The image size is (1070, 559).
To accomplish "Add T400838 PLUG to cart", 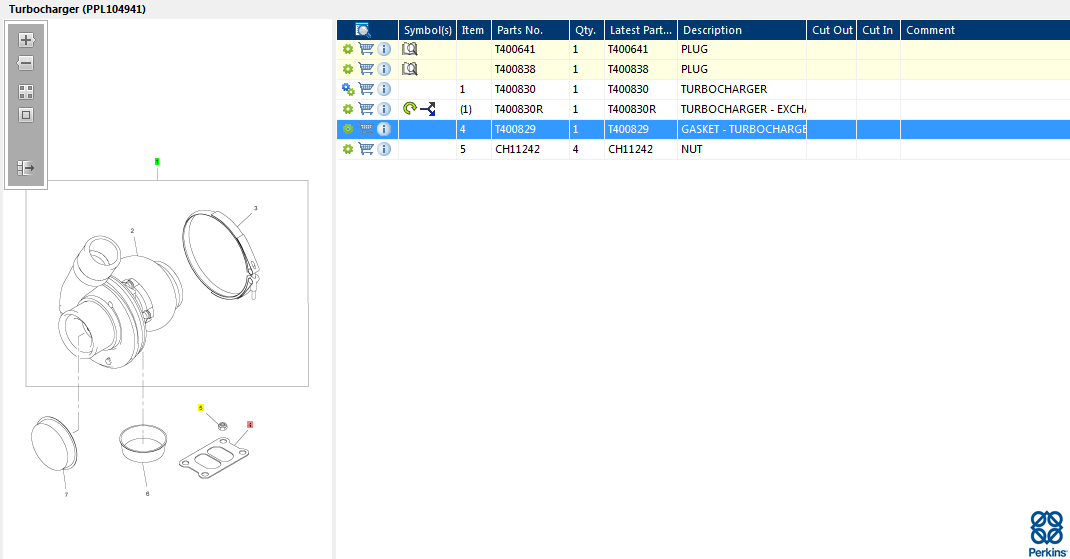I will click(x=366, y=69).
